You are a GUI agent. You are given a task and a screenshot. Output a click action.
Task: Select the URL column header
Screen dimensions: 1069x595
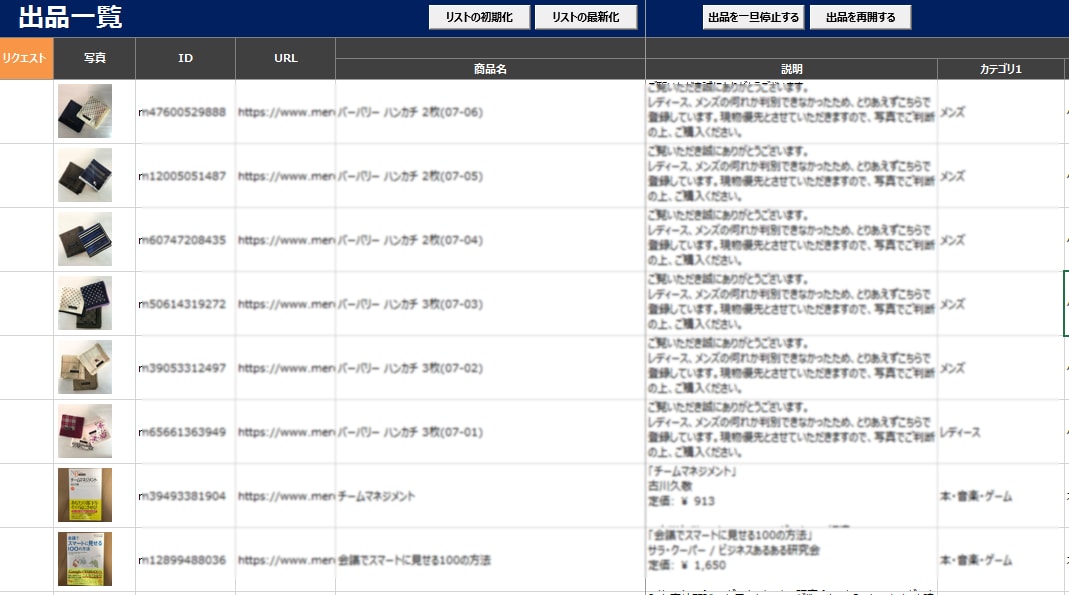coord(286,58)
